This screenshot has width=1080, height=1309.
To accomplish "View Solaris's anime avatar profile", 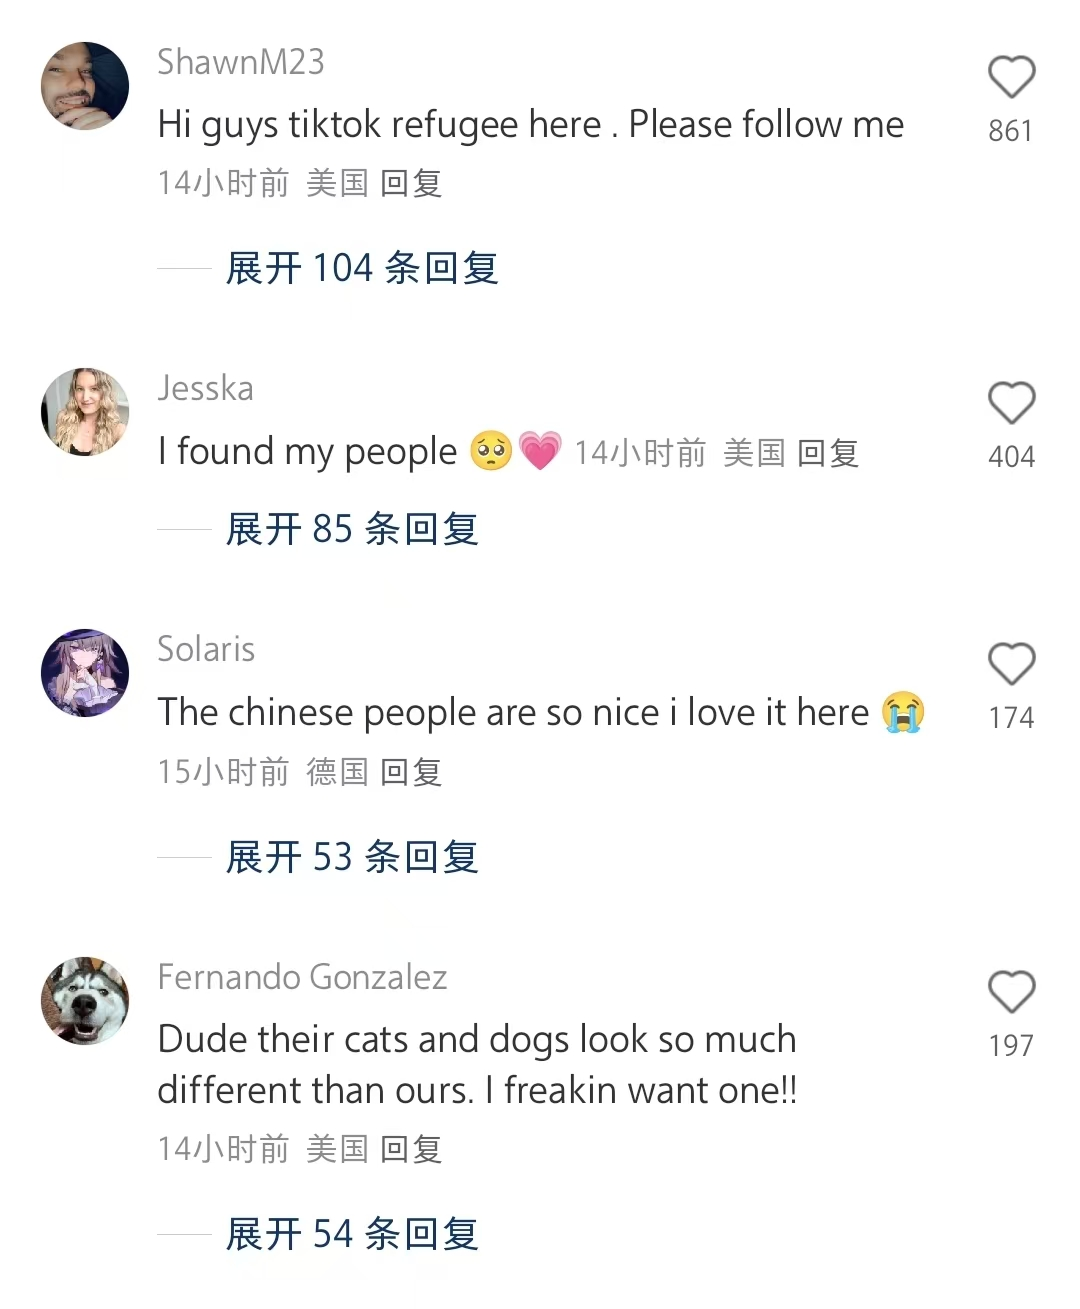I will (x=85, y=673).
